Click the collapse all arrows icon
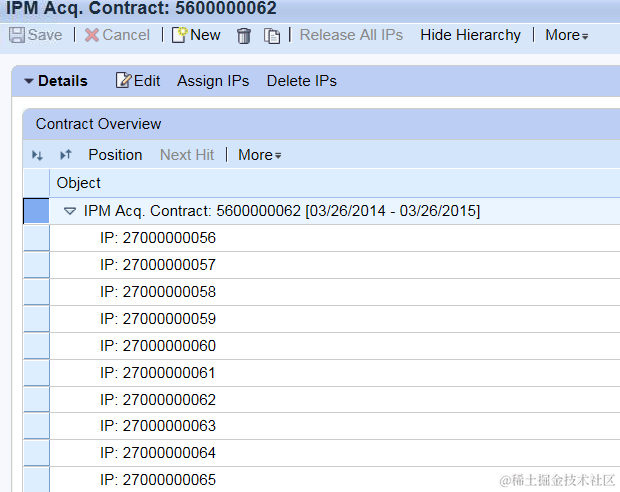 pos(66,155)
